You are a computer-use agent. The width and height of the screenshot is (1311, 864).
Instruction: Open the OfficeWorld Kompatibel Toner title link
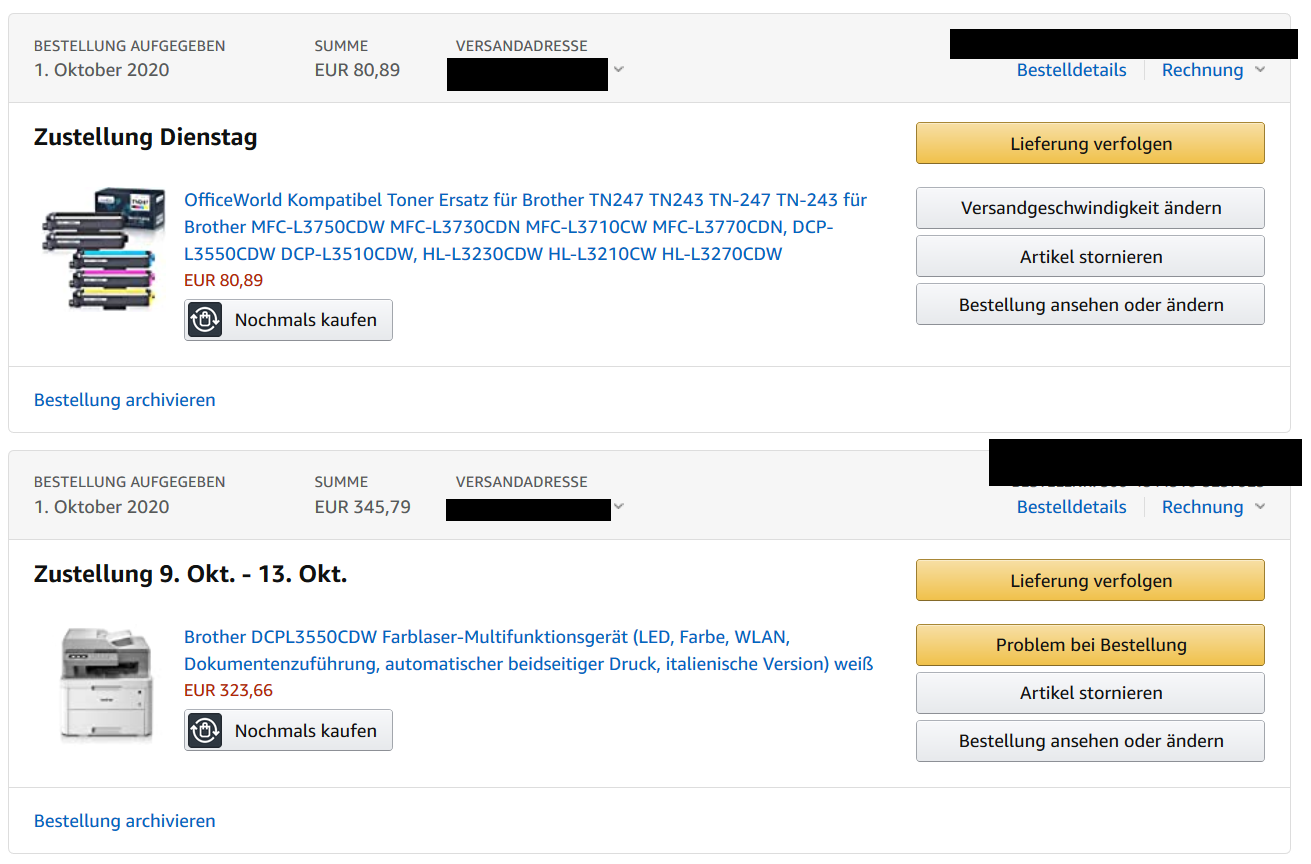526,227
